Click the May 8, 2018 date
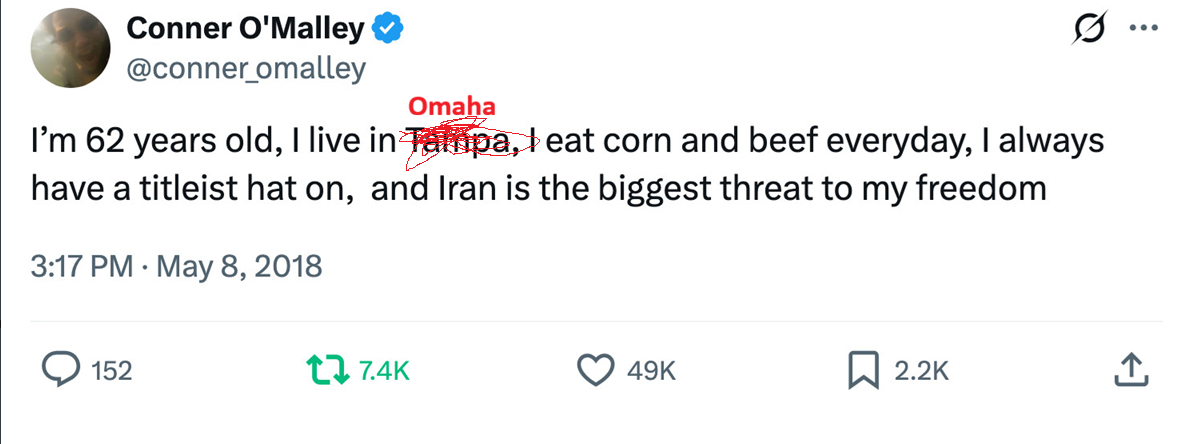The height and width of the screenshot is (444, 1191). pos(240,266)
